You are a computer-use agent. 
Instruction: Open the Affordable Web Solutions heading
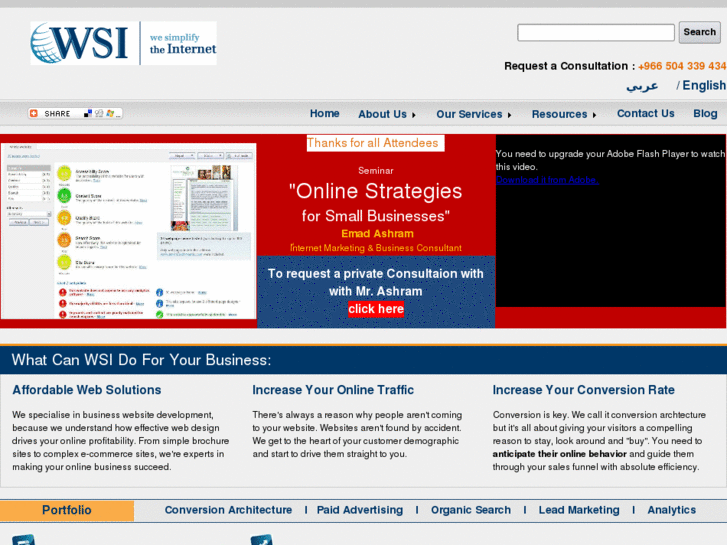coord(87,390)
